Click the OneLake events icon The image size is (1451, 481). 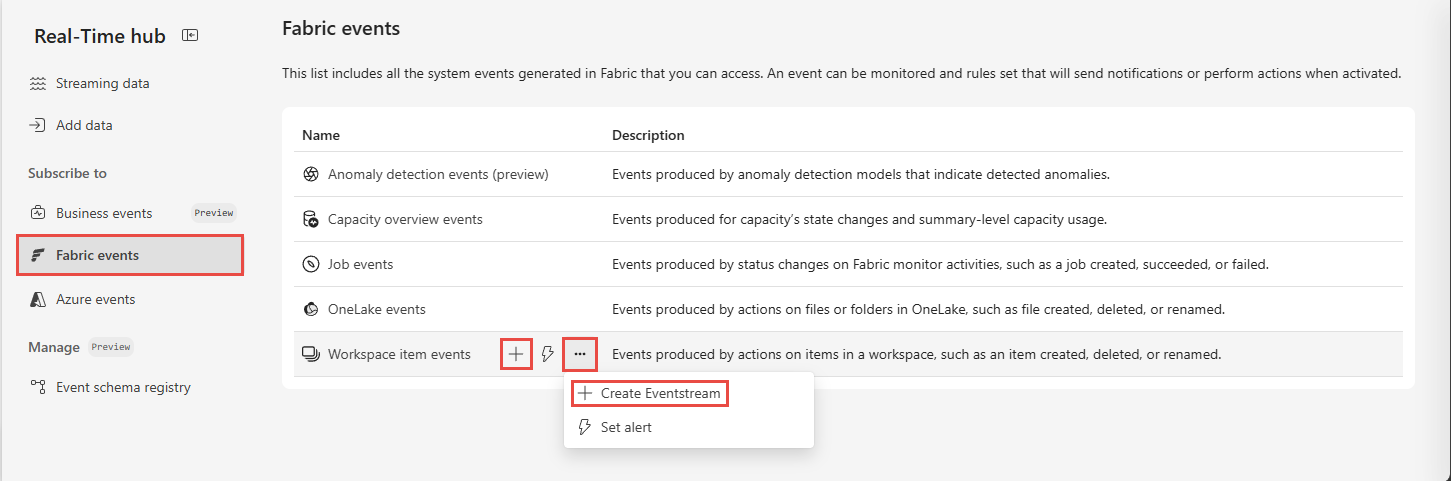point(310,309)
